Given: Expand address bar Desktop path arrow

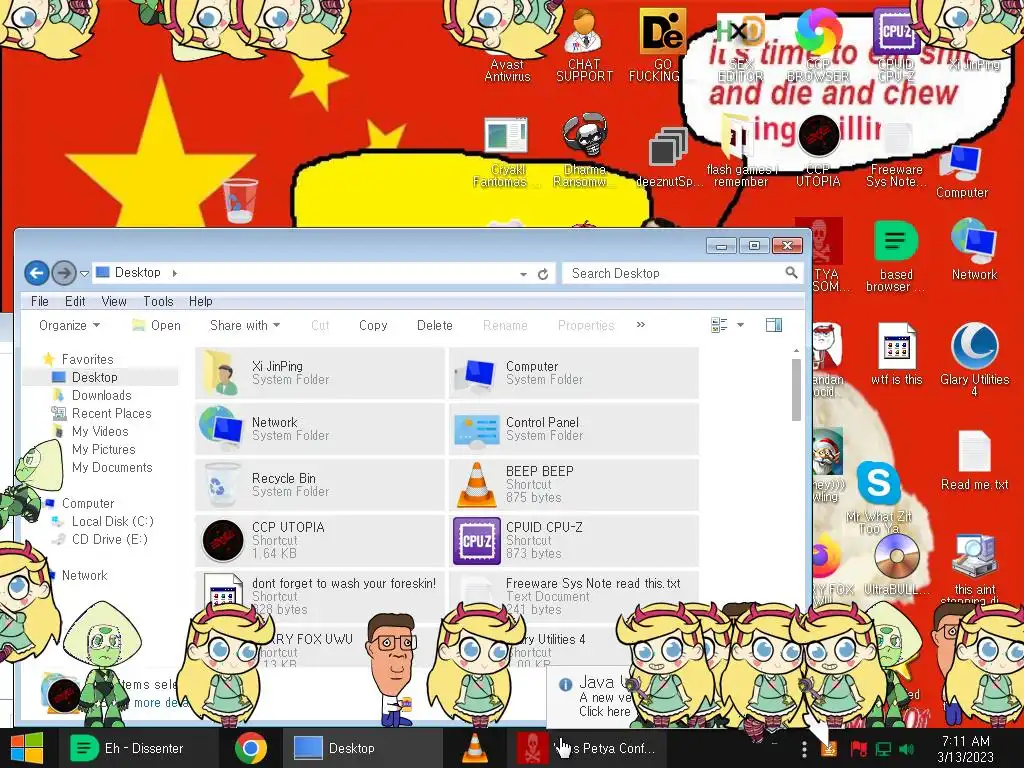Looking at the screenshot, I should coord(174,273).
